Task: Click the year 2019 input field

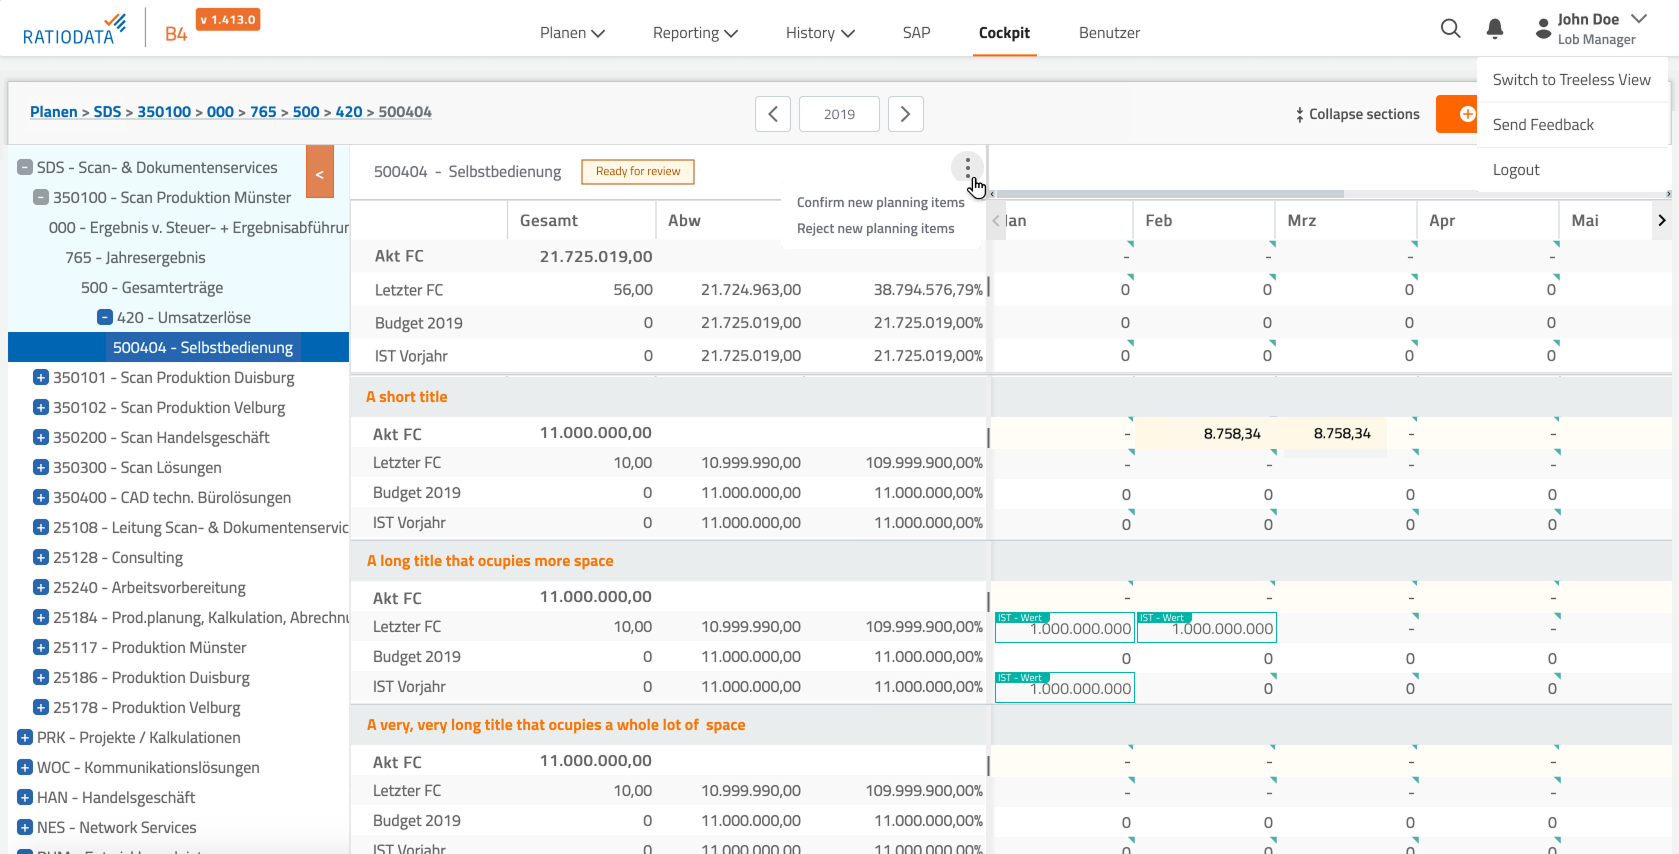Action: pos(839,114)
